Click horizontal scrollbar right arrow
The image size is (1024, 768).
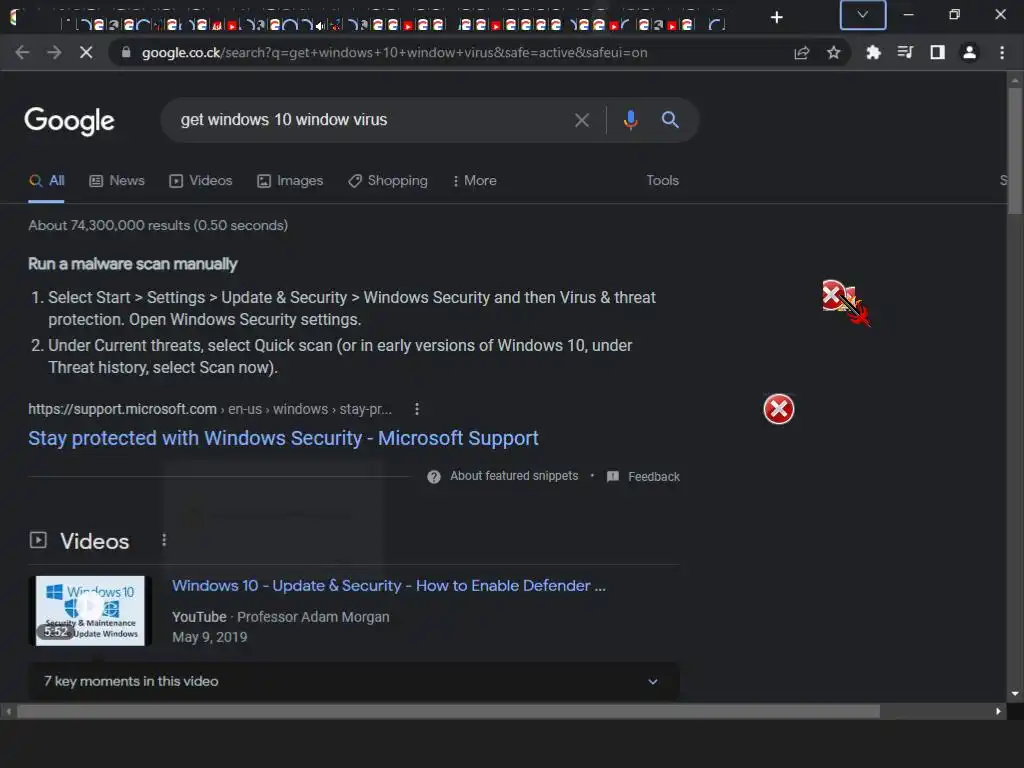click(998, 711)
